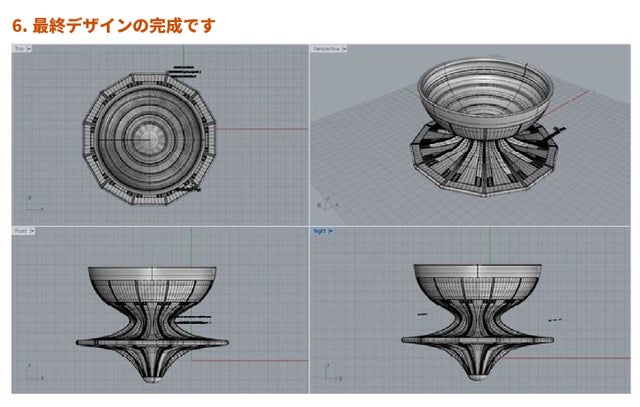
Task: Click the world axis icon in Top viewport
Action: point(30,203)
